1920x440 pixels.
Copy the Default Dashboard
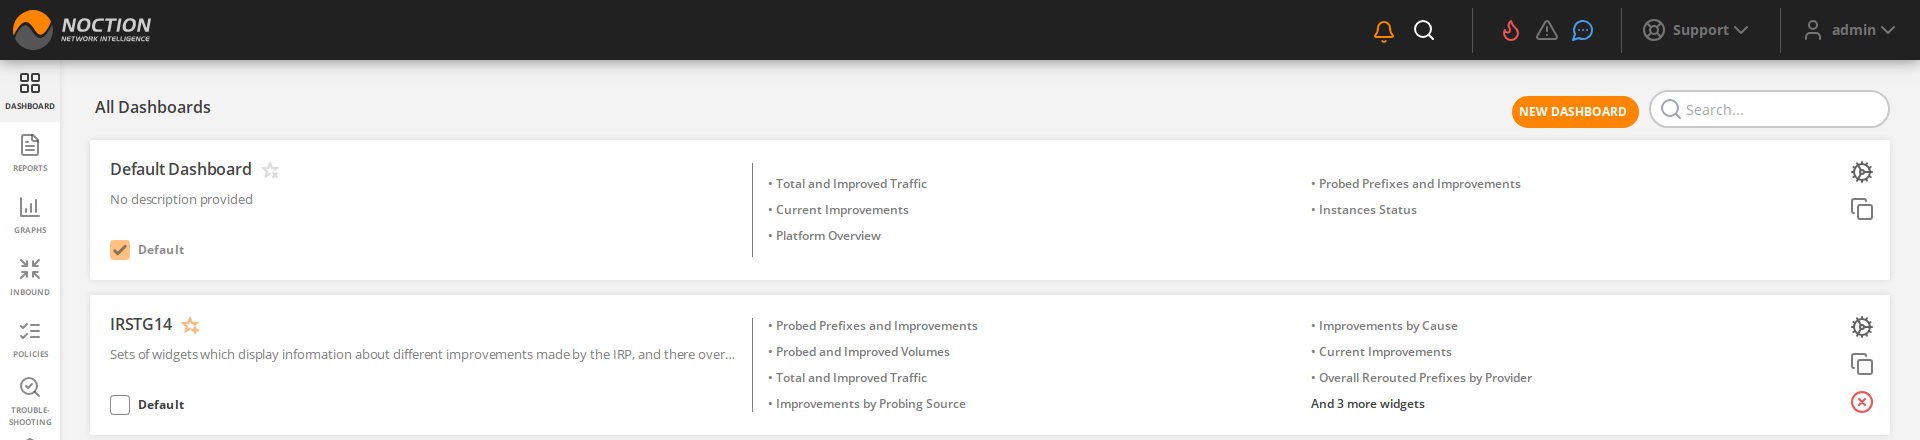(1861, 209)
